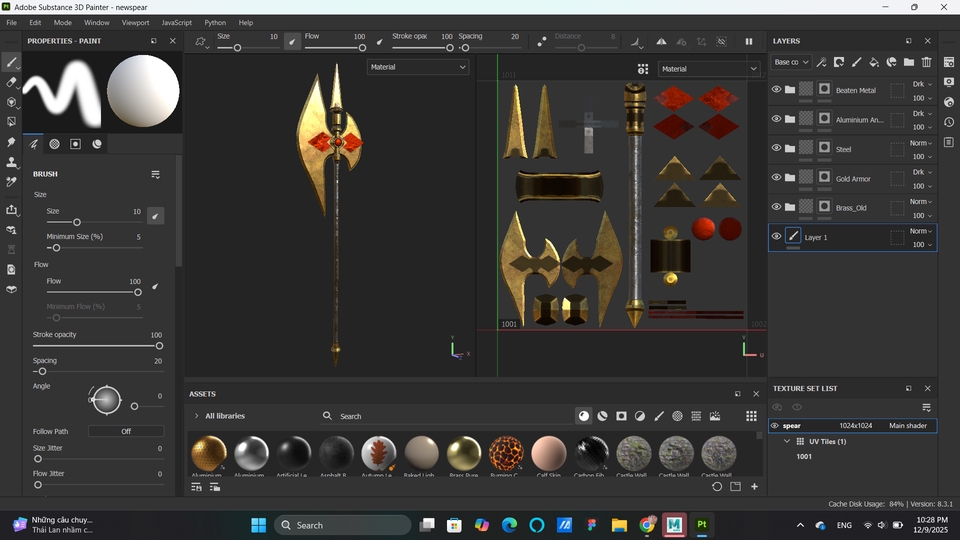Click the delete layer trash icon
This screenshot has height=540, width=960.
pyautogui.click(x=926, y=62)
